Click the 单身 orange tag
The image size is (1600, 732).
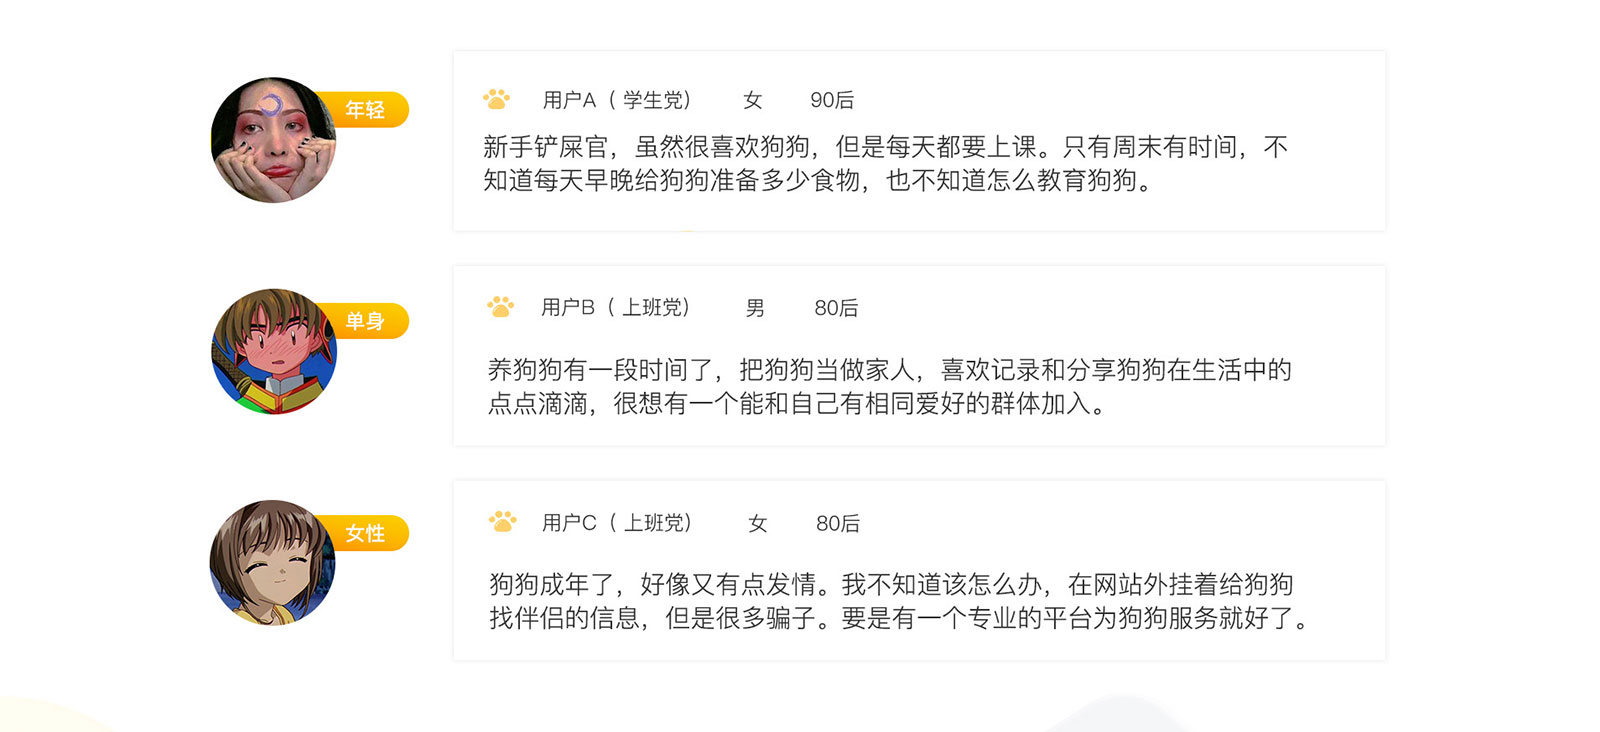tap(366, 321)
